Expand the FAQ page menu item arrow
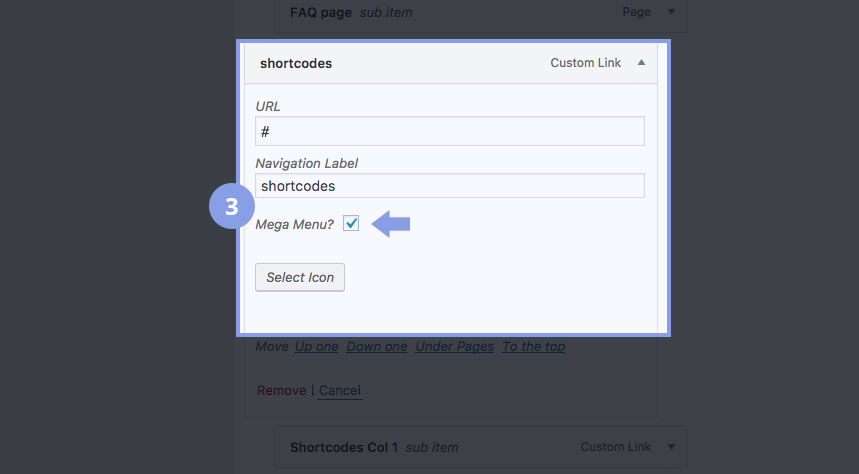The image size is (859, 474). [x=671, y=12]
